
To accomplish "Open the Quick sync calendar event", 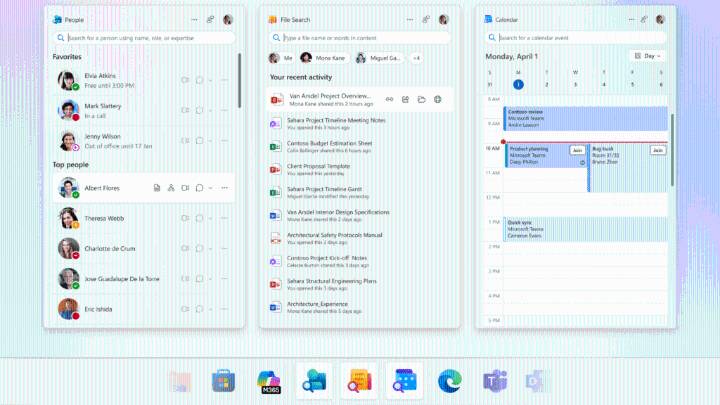I will [x=585, y=229].
